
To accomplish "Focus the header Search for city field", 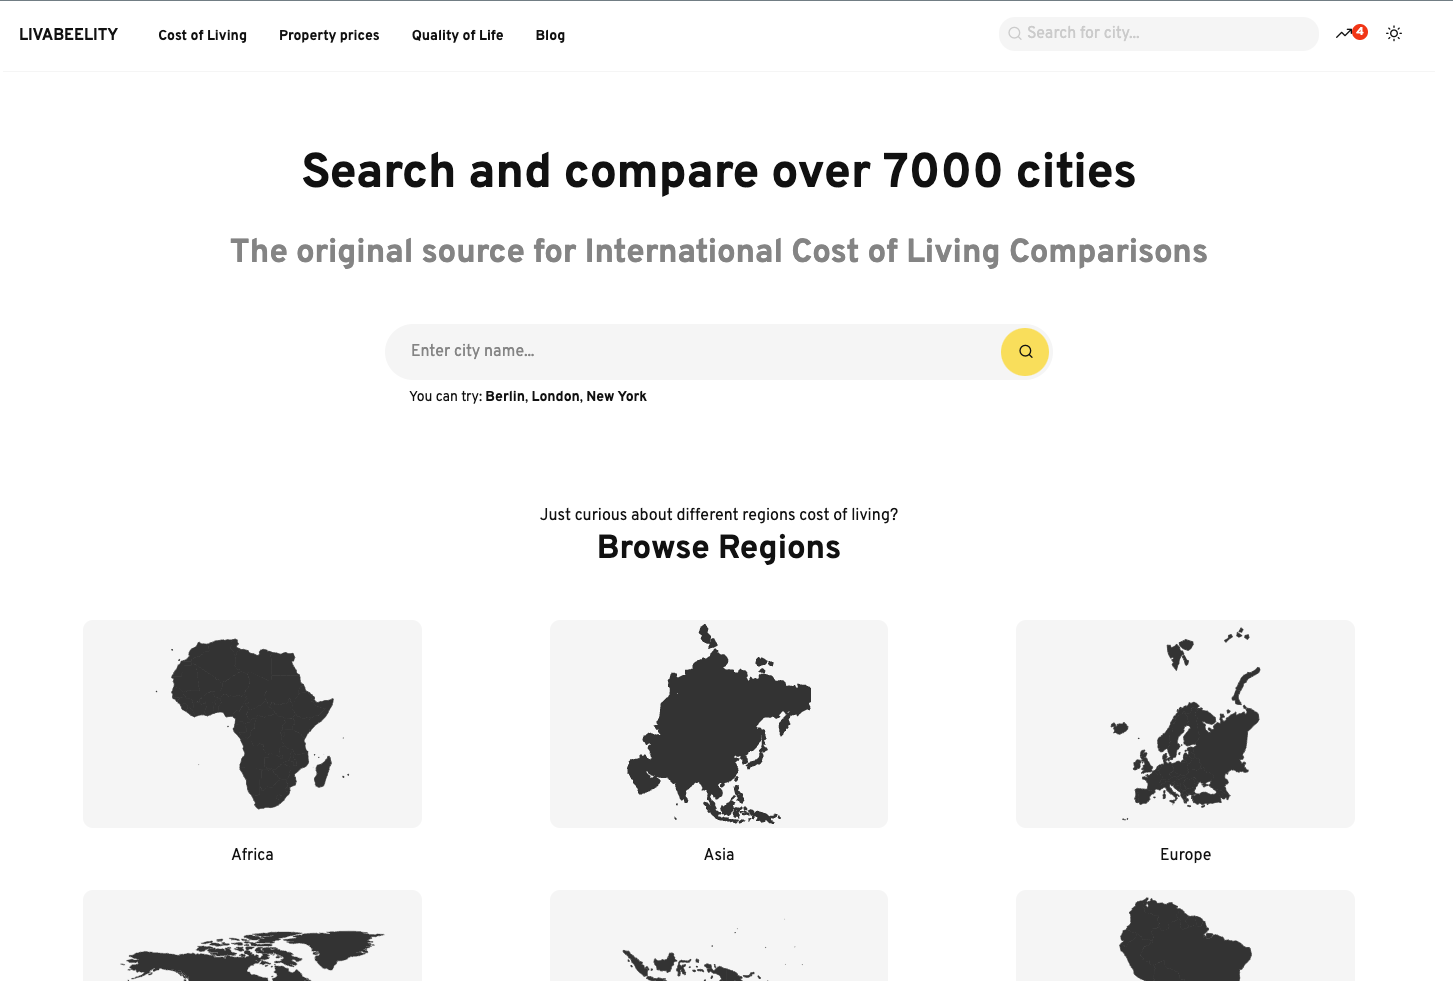I will 1158,33.
